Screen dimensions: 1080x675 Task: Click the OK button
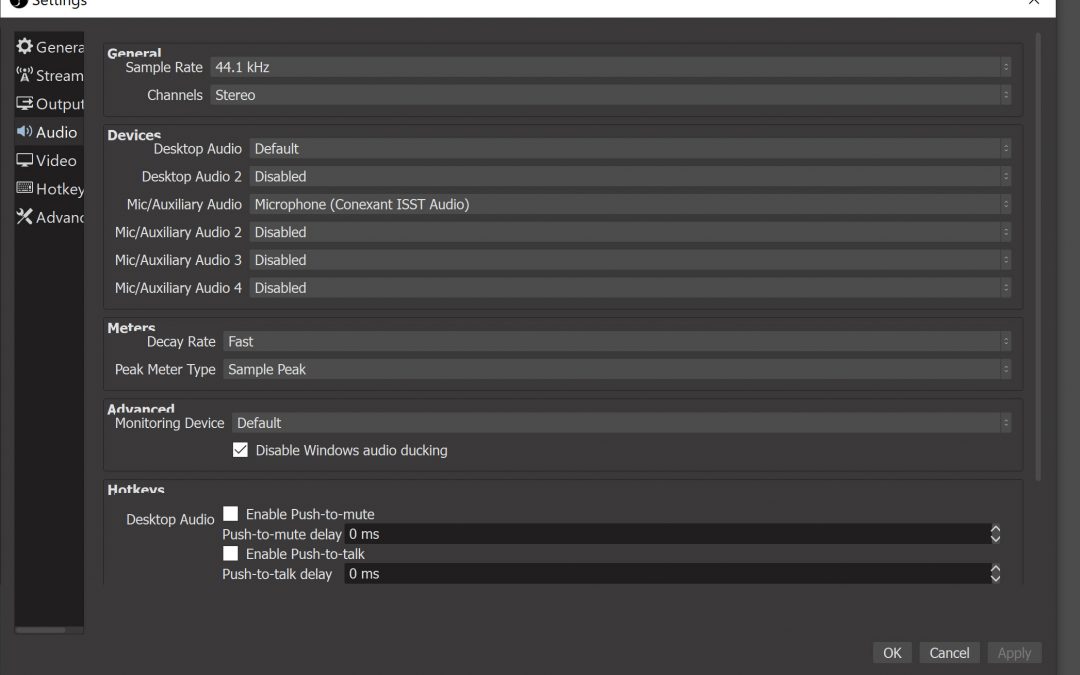[x=892, y=653]
